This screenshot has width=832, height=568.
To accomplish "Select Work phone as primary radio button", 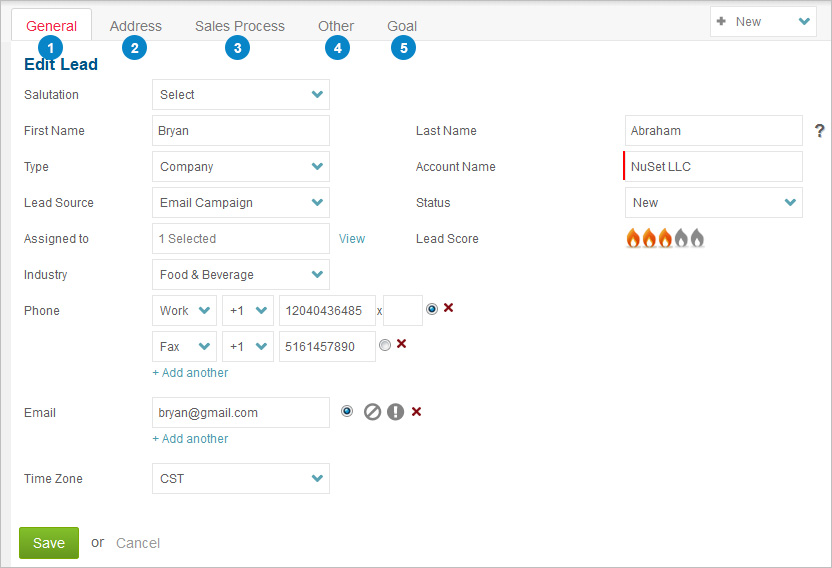I will [x=432, y=308].
